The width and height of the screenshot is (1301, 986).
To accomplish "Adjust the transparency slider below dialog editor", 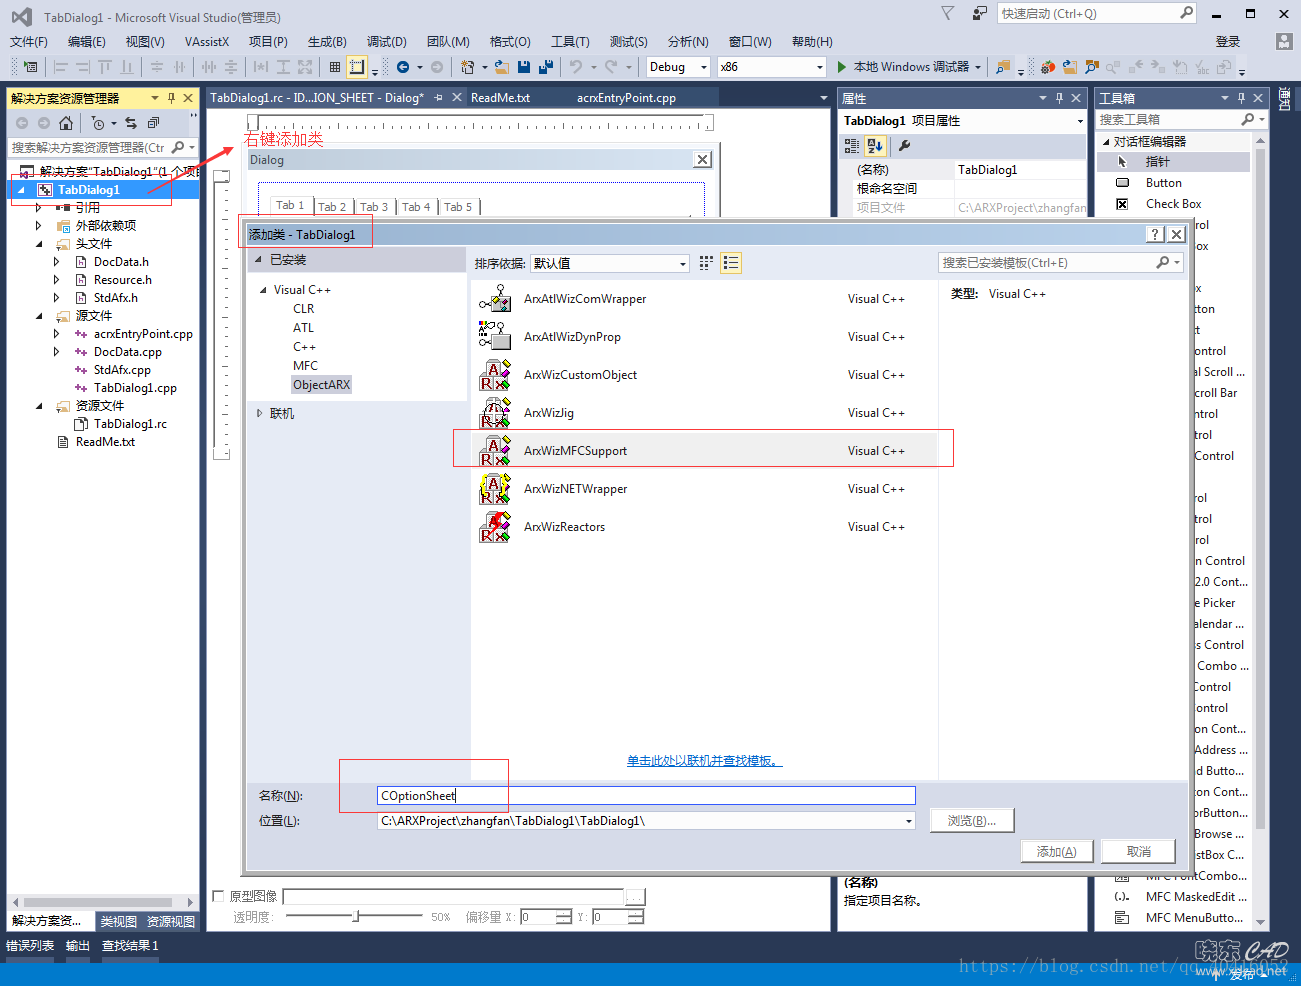I will point(356,916).
